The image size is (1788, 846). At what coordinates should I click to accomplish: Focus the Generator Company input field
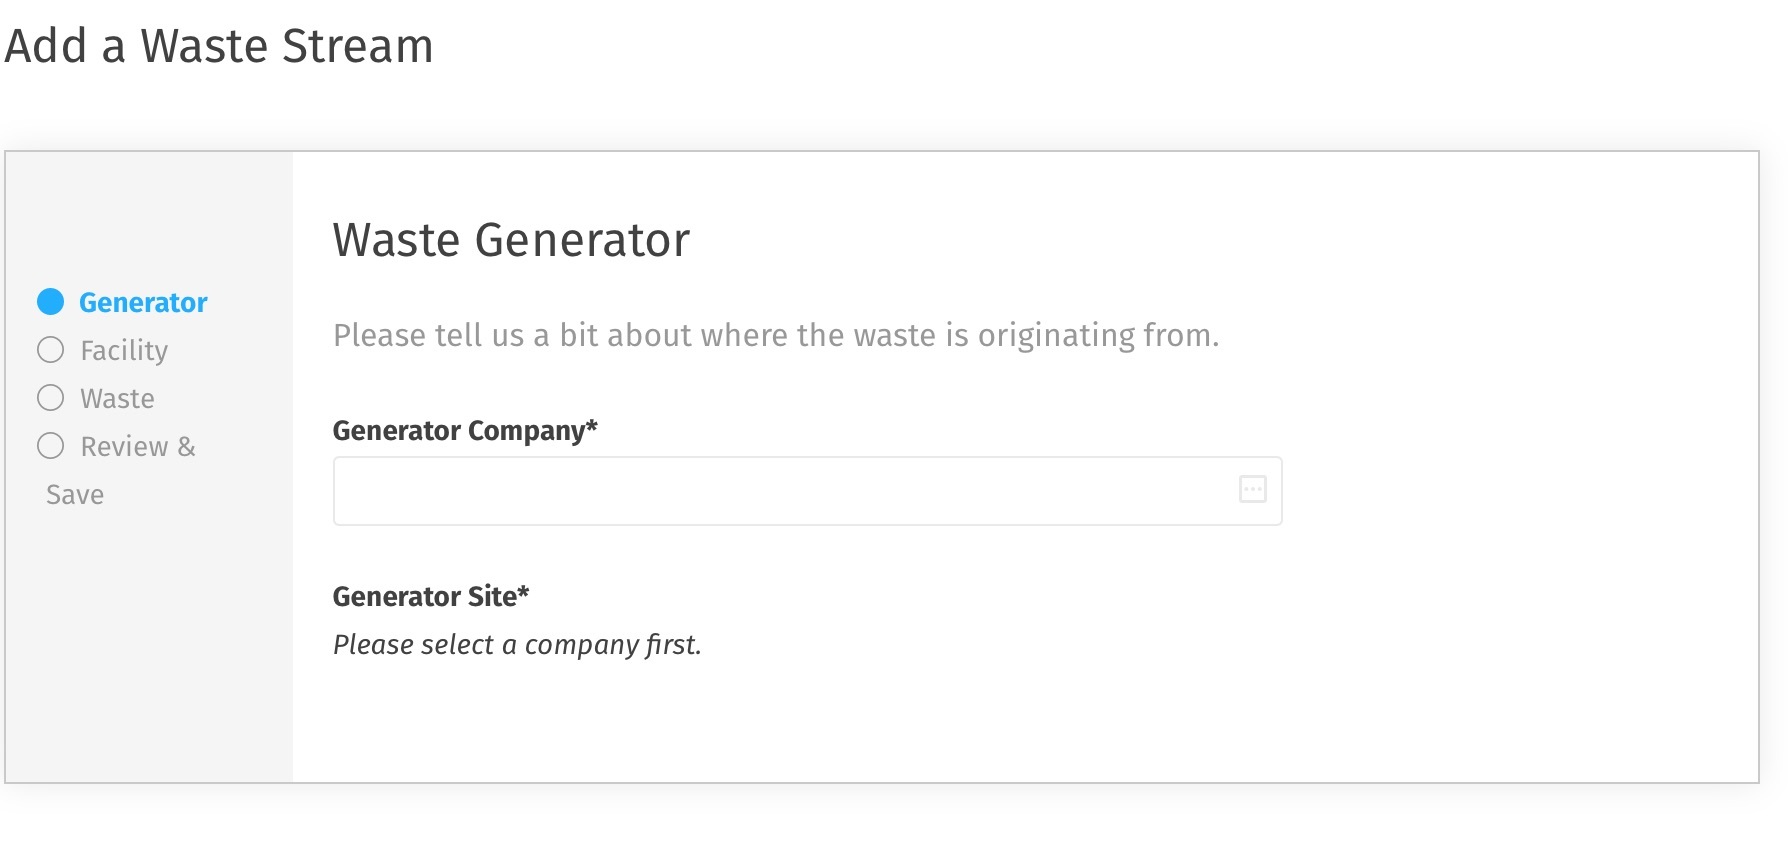tap(807, 491)
